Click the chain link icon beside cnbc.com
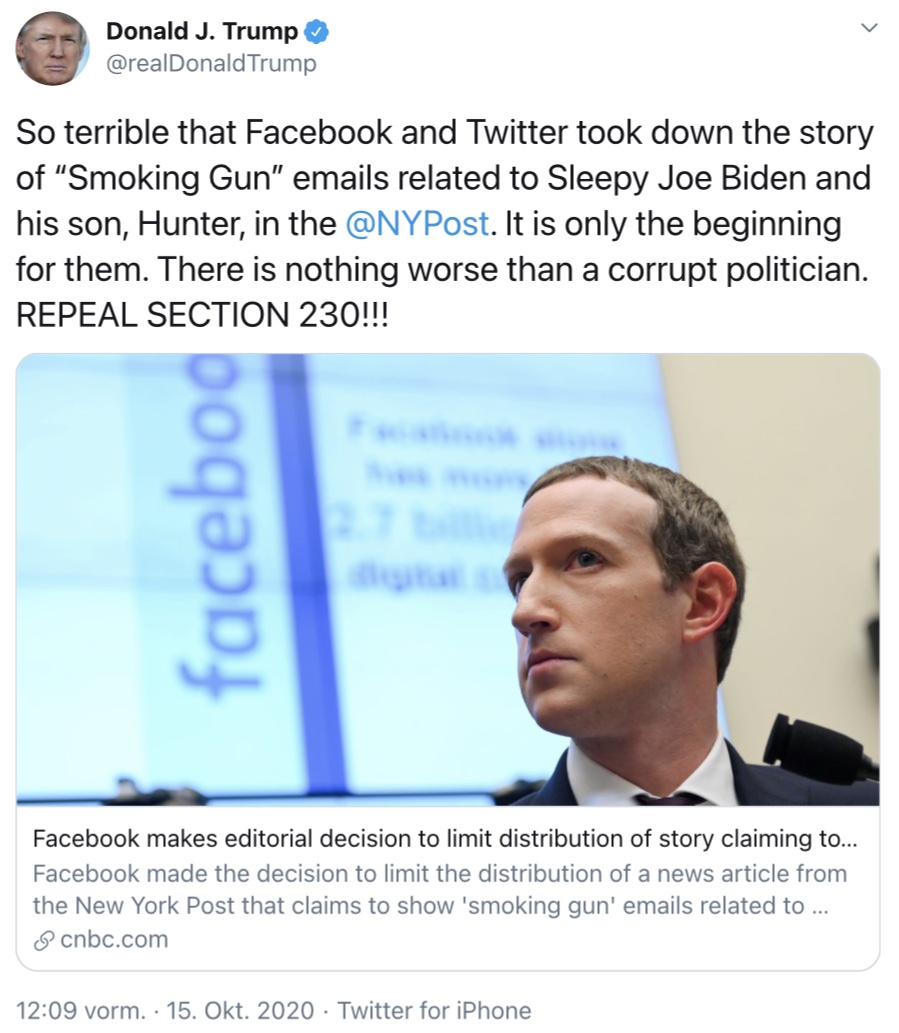The height and width of the screenshot is (1033, 899). coord(43,939)
